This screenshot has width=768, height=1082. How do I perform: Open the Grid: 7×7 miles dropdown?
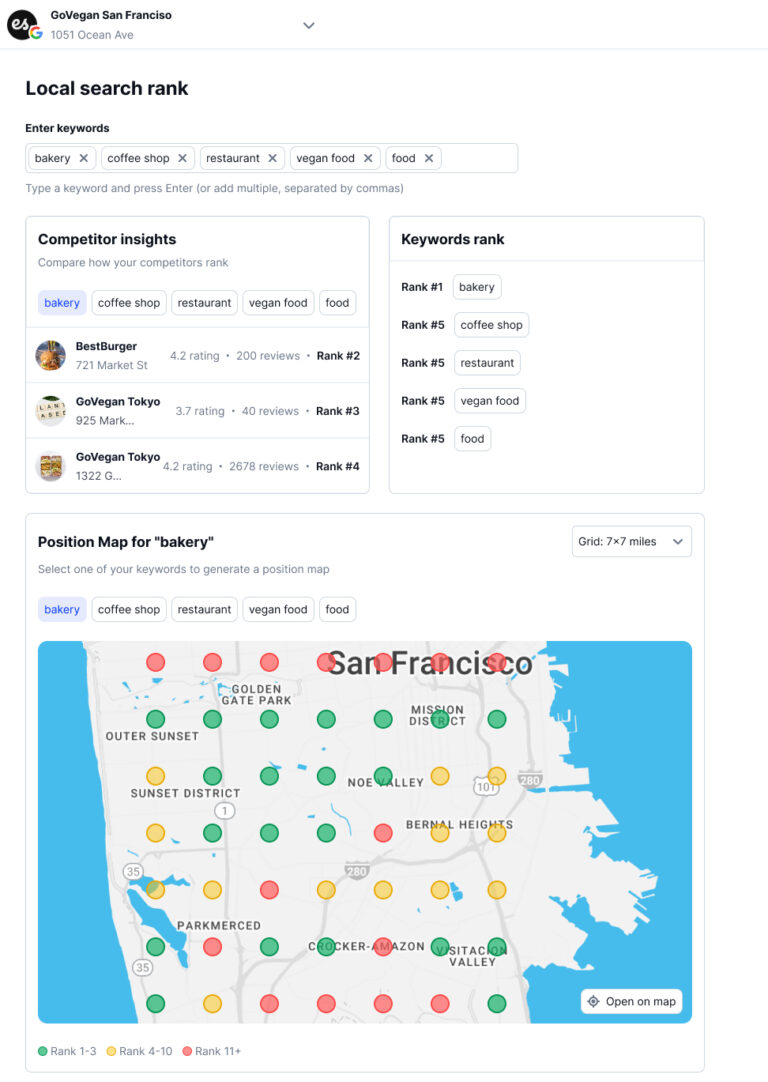click(632, 540)
